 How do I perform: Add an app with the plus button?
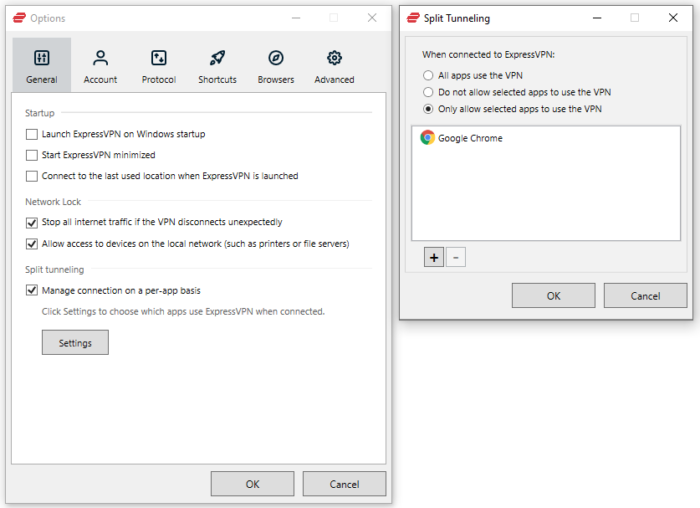tap(433, 257)
